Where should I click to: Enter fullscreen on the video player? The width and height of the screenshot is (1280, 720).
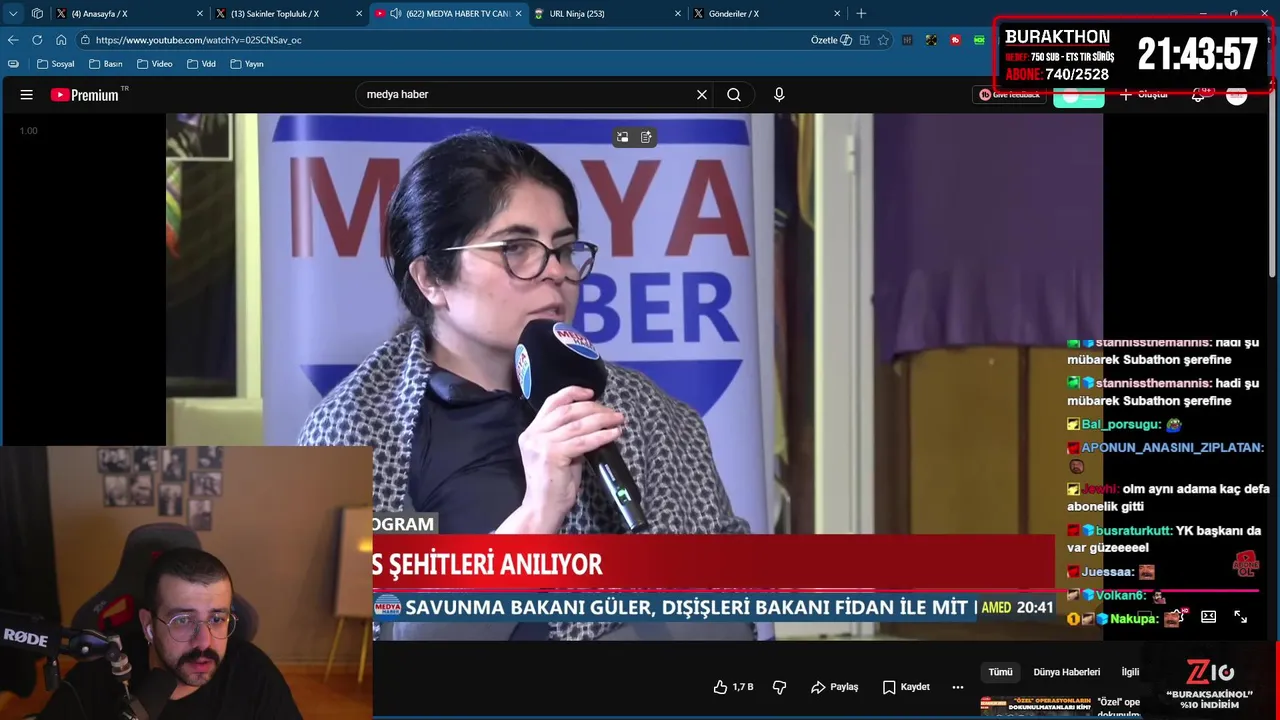[1240, 617]
